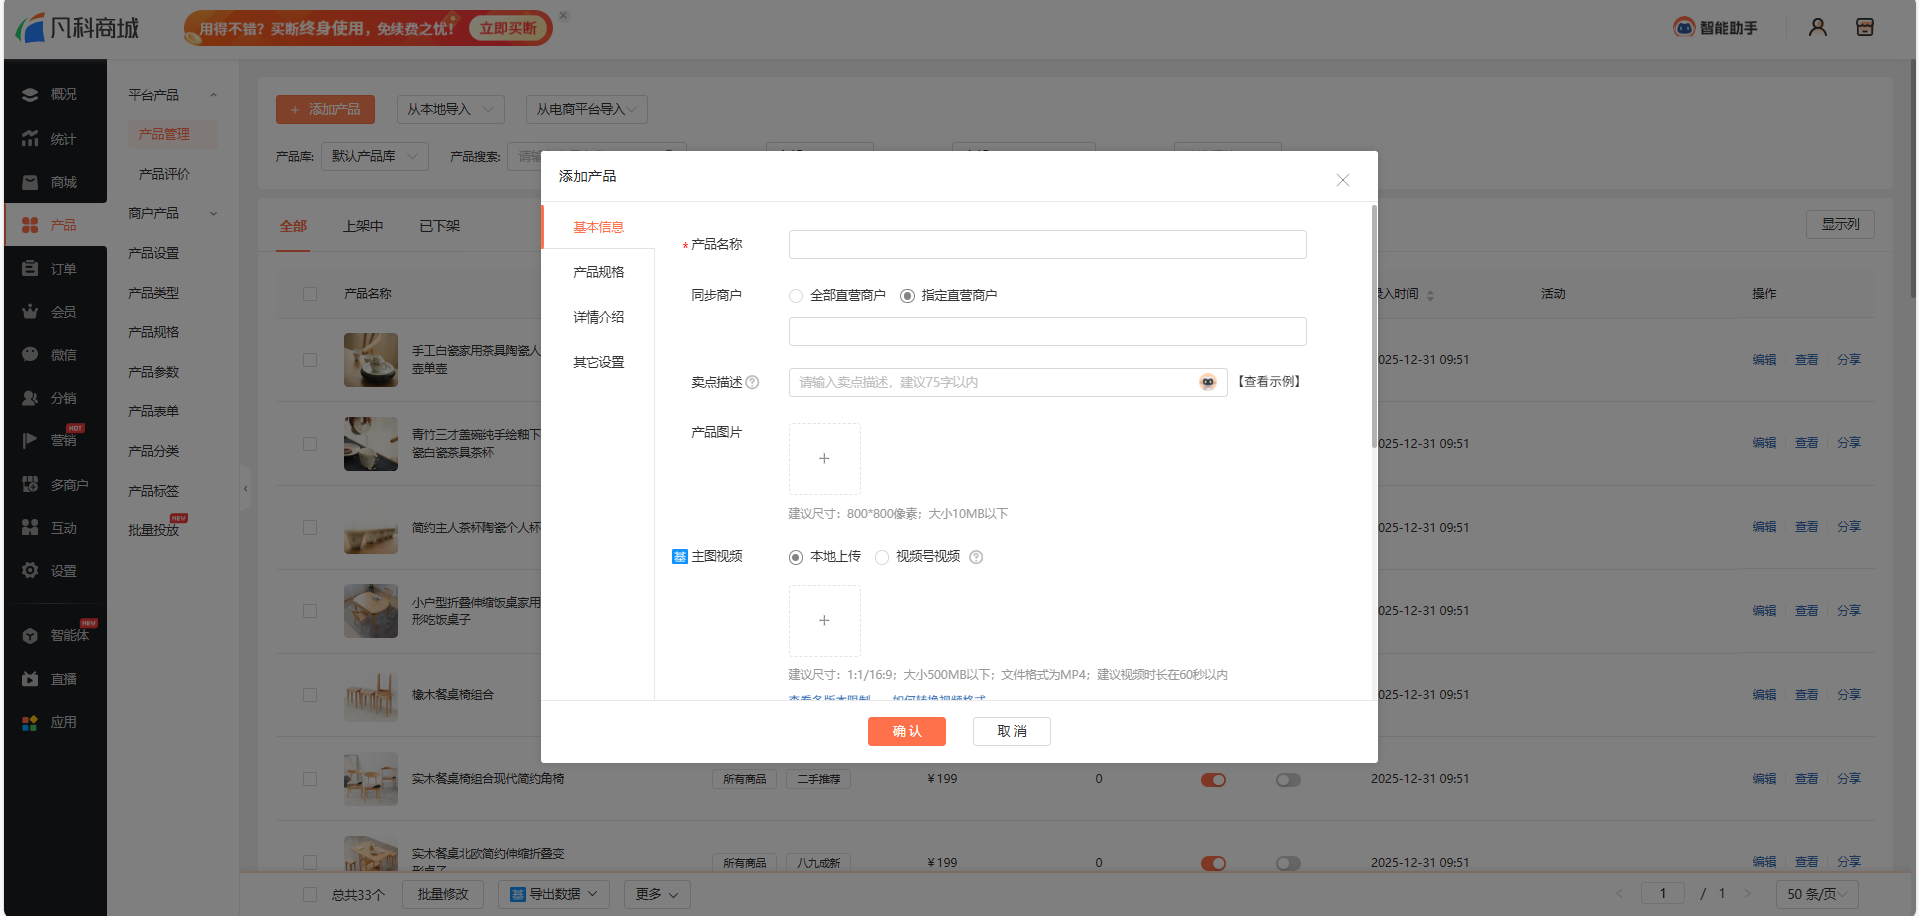Expand the 从本地导入 dropdown
This screenshot has width=1919, height=916.
[x=450, y=109]
